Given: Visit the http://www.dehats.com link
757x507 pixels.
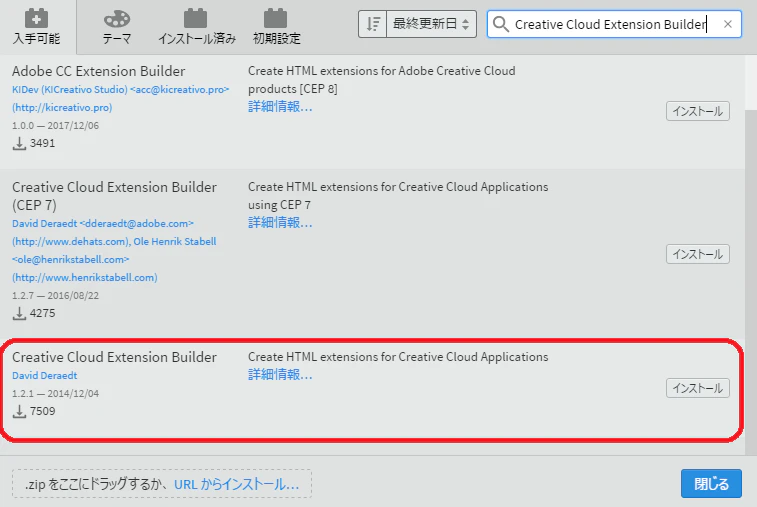Looking at the screenshot, I should tap(71, 241).
